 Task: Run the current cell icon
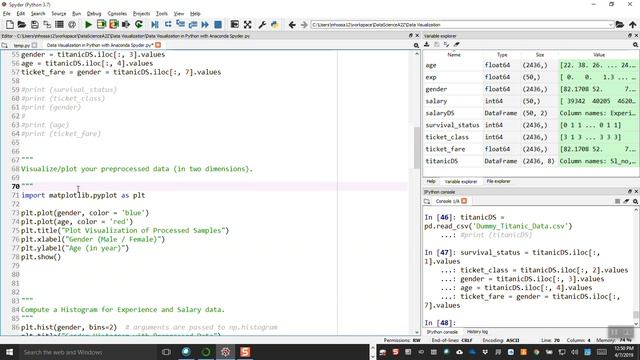pos(101,24)
